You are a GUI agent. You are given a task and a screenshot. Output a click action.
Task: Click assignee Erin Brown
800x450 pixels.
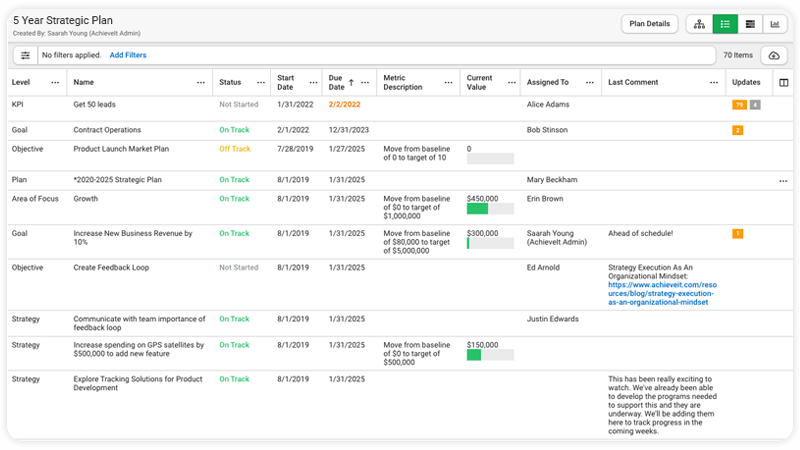point(545,199)
